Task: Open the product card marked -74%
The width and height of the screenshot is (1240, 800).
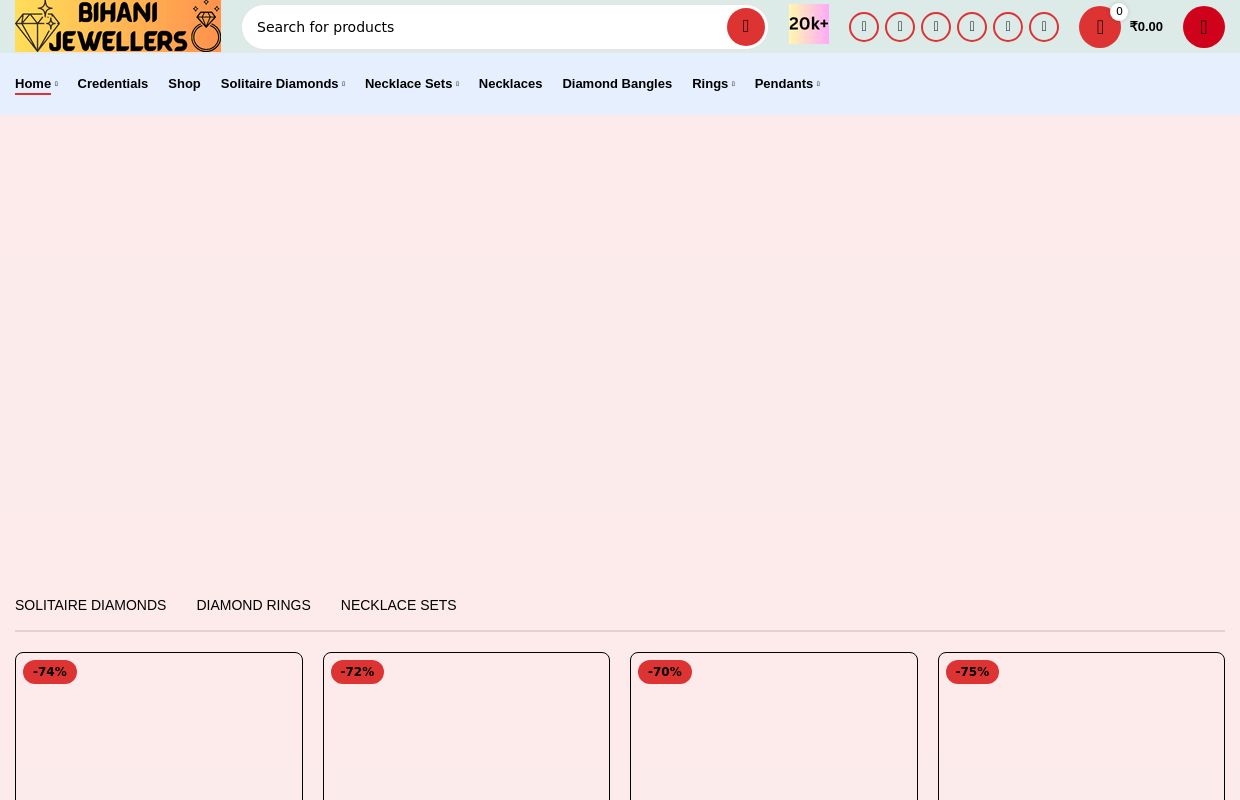Action: click(159, 727)
